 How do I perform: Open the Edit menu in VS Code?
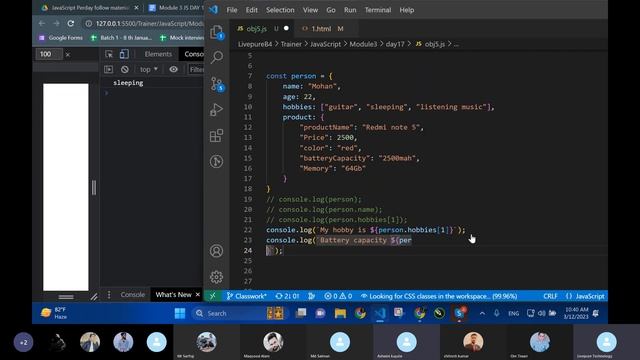251,10
